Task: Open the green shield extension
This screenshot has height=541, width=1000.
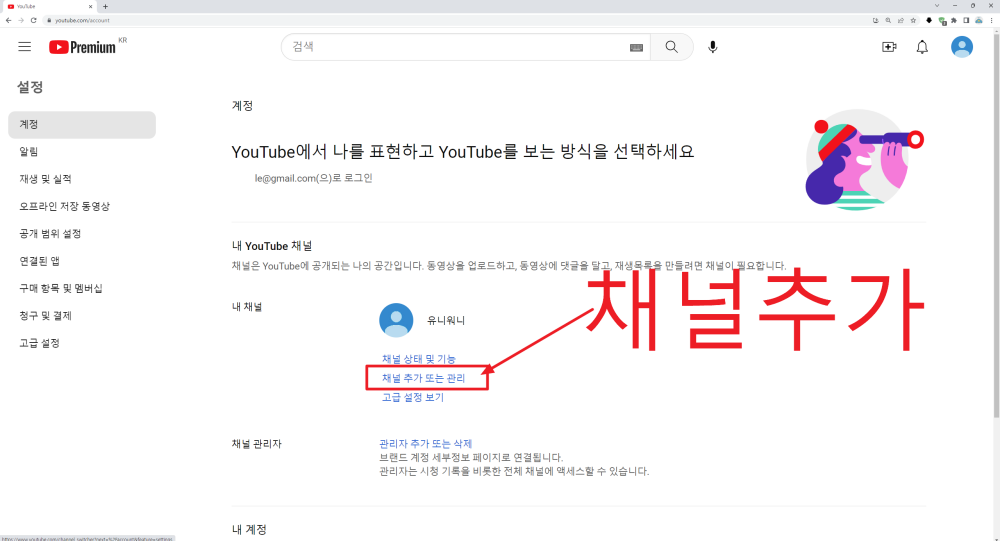Action: click(942, 20)
